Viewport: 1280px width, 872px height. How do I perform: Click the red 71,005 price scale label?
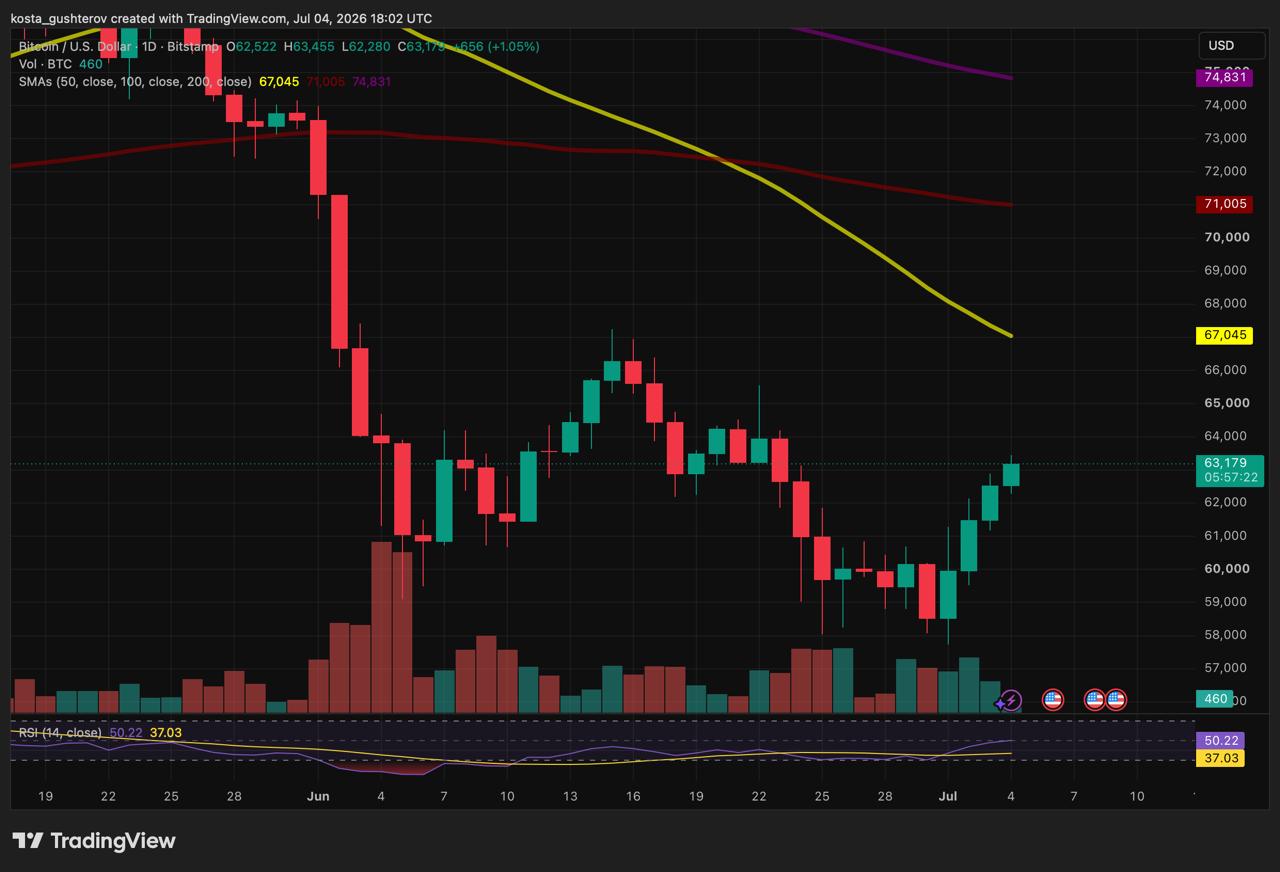1224,204
